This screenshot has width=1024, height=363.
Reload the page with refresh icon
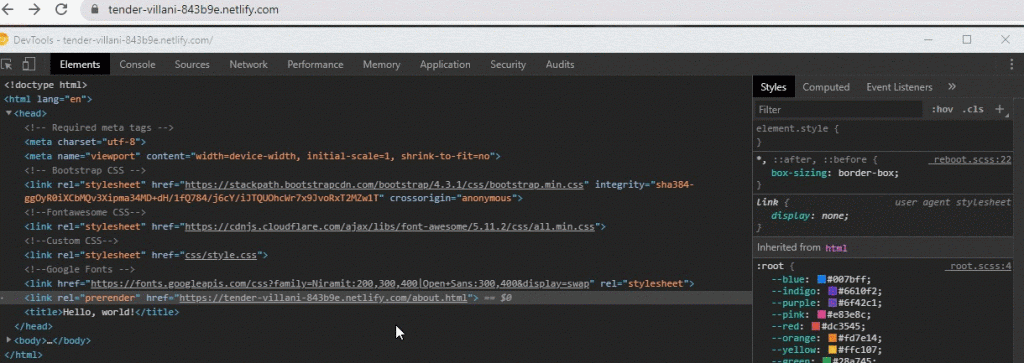point(61,9)
